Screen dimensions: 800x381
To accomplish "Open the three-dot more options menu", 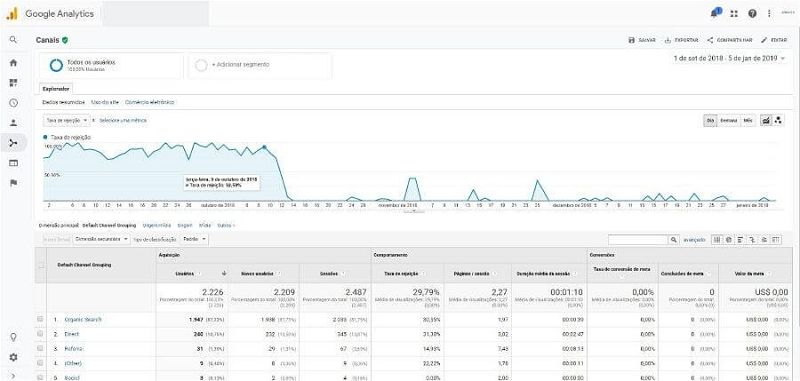I will [x=769, y=14].
